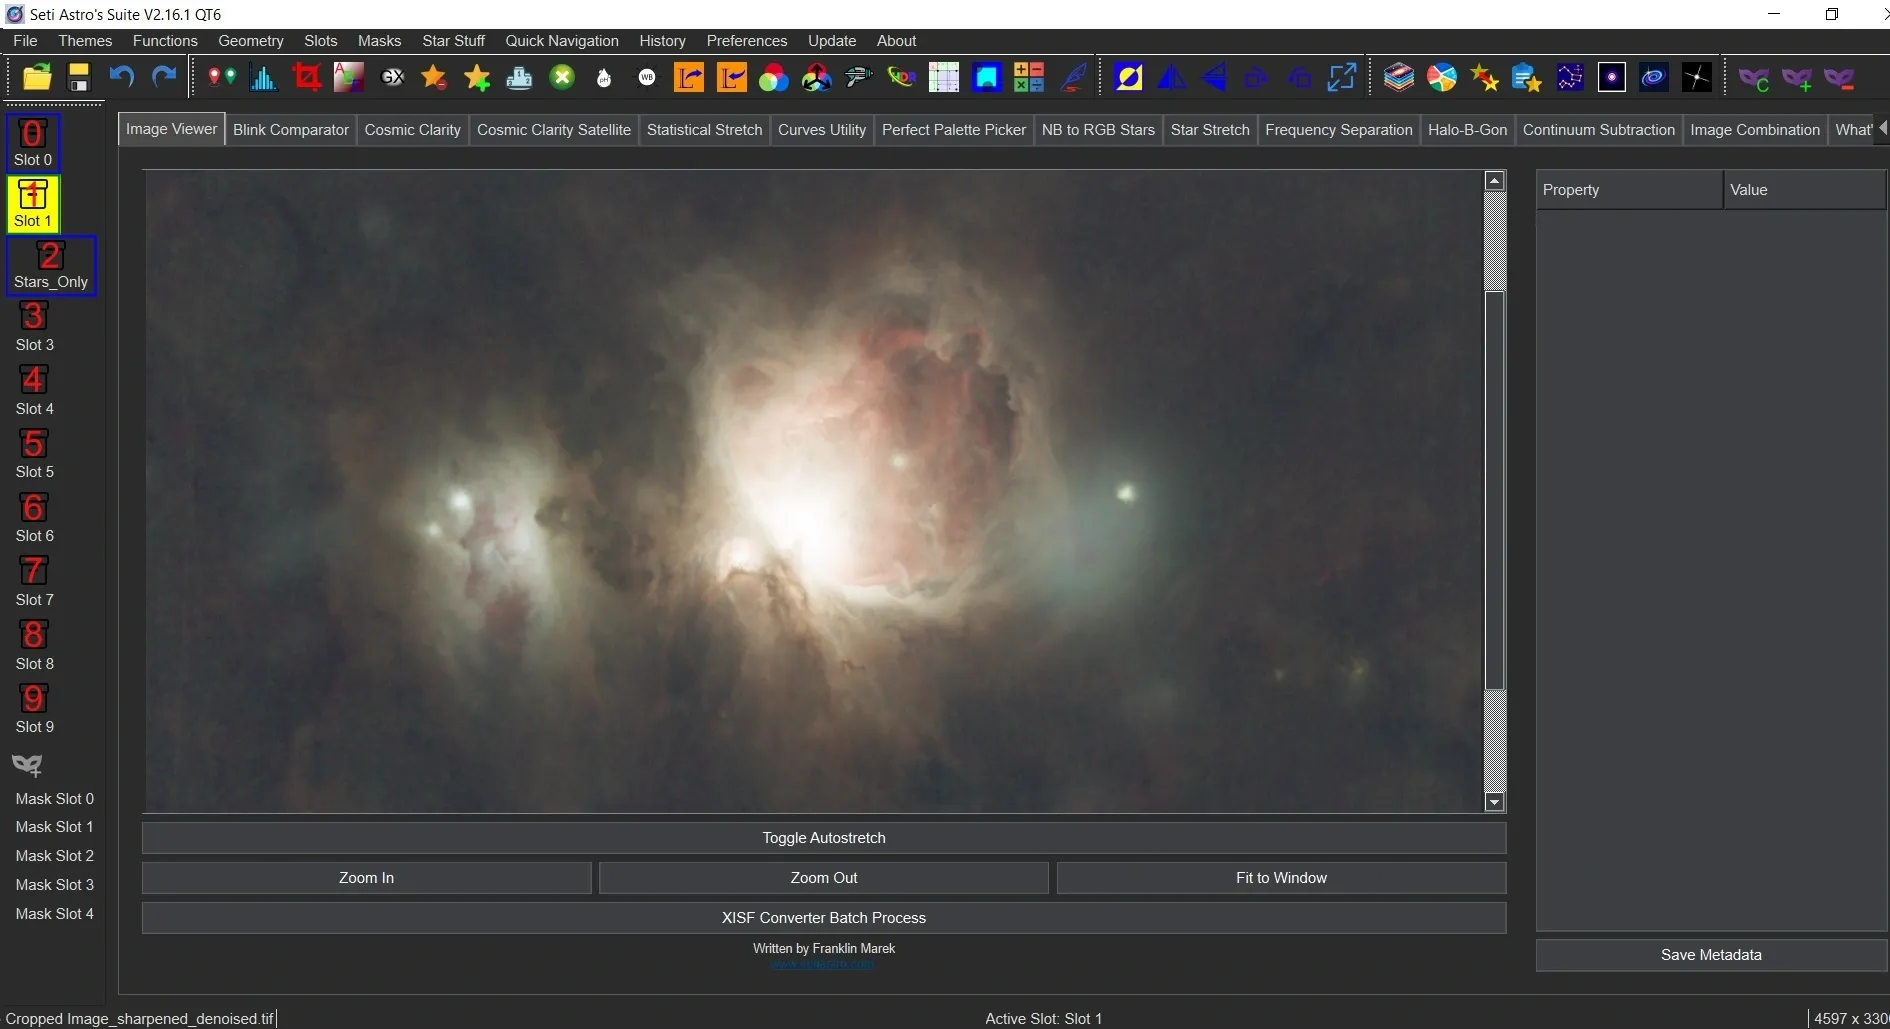Click the pH droplet icon
Viewport: 1890px width, 1029px height.
tap(604, 77)
